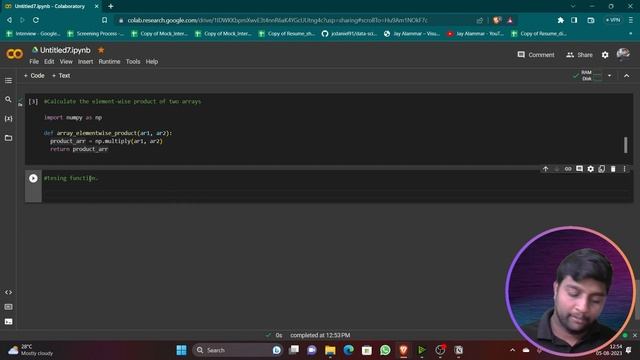
Task: Open the Tools menu
Action: [133, 62]
